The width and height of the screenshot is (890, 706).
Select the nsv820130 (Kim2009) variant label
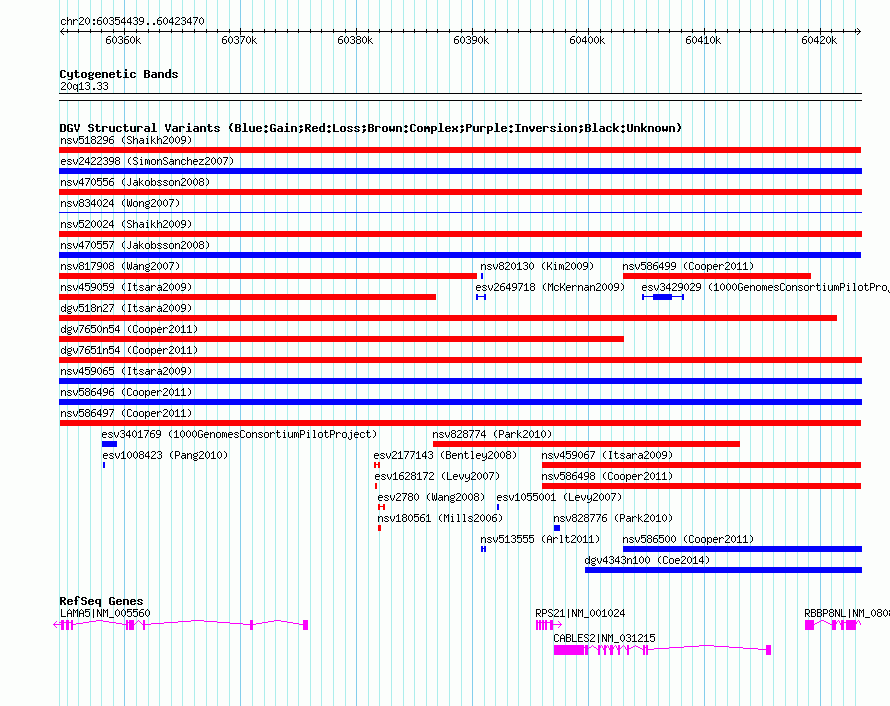click(x=537, y=266)
